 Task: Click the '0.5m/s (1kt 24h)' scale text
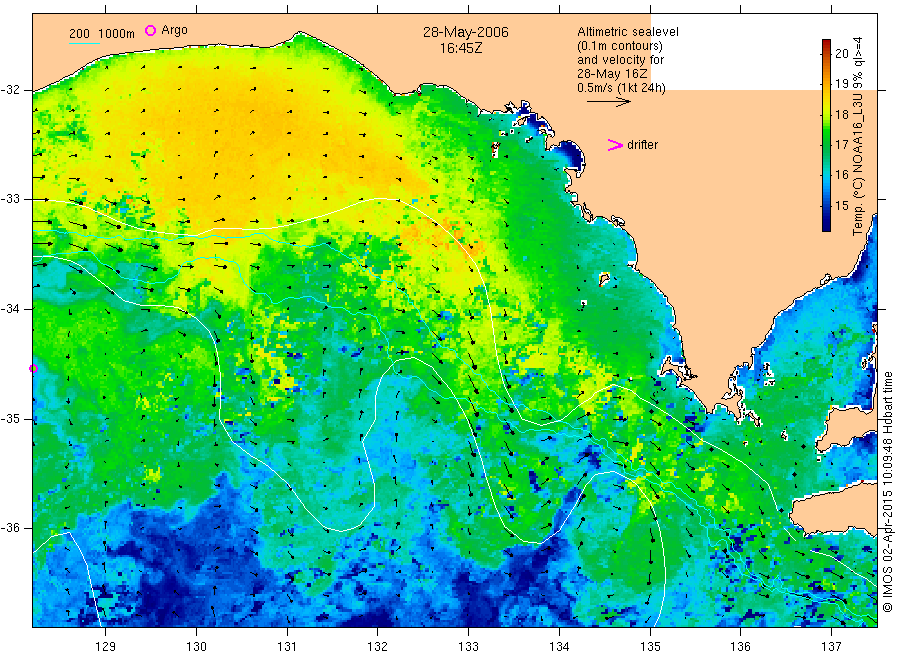click(622, 88)
